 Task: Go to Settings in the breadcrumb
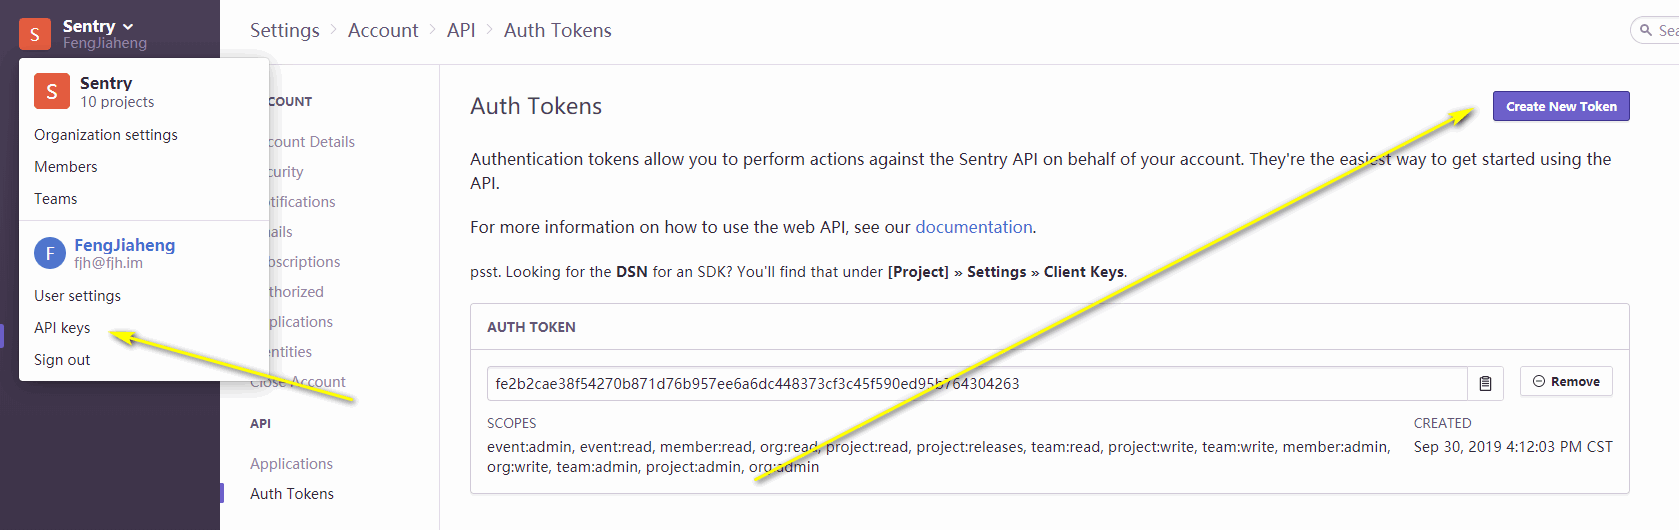tap(285, 30)
